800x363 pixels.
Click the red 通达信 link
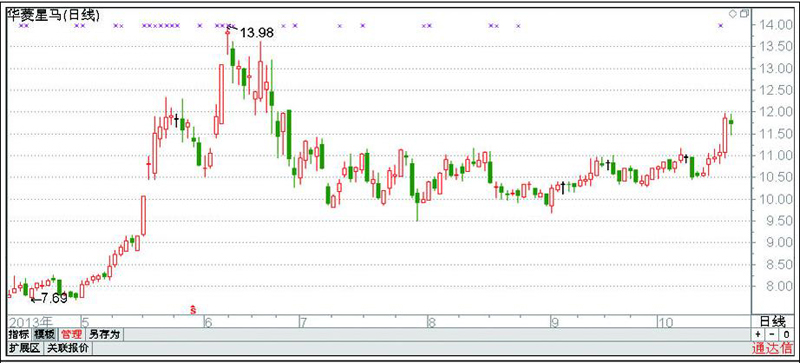point(771,349)
